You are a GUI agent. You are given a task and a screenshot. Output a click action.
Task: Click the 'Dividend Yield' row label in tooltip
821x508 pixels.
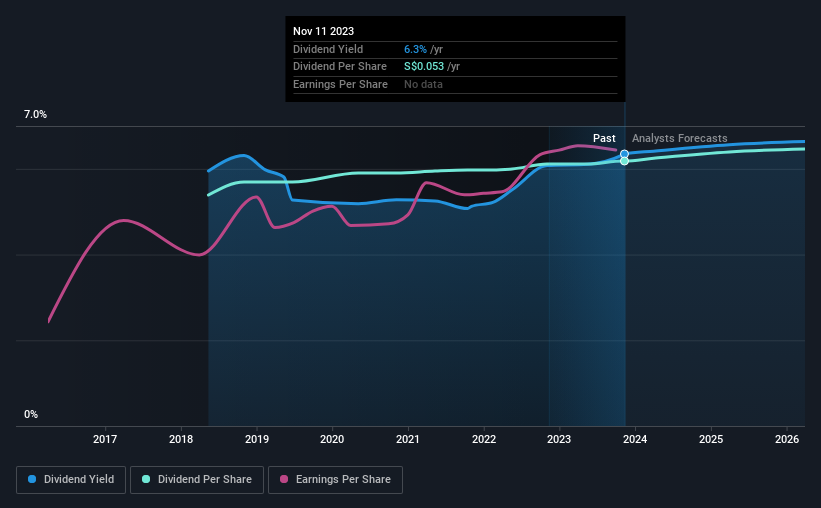328,49
